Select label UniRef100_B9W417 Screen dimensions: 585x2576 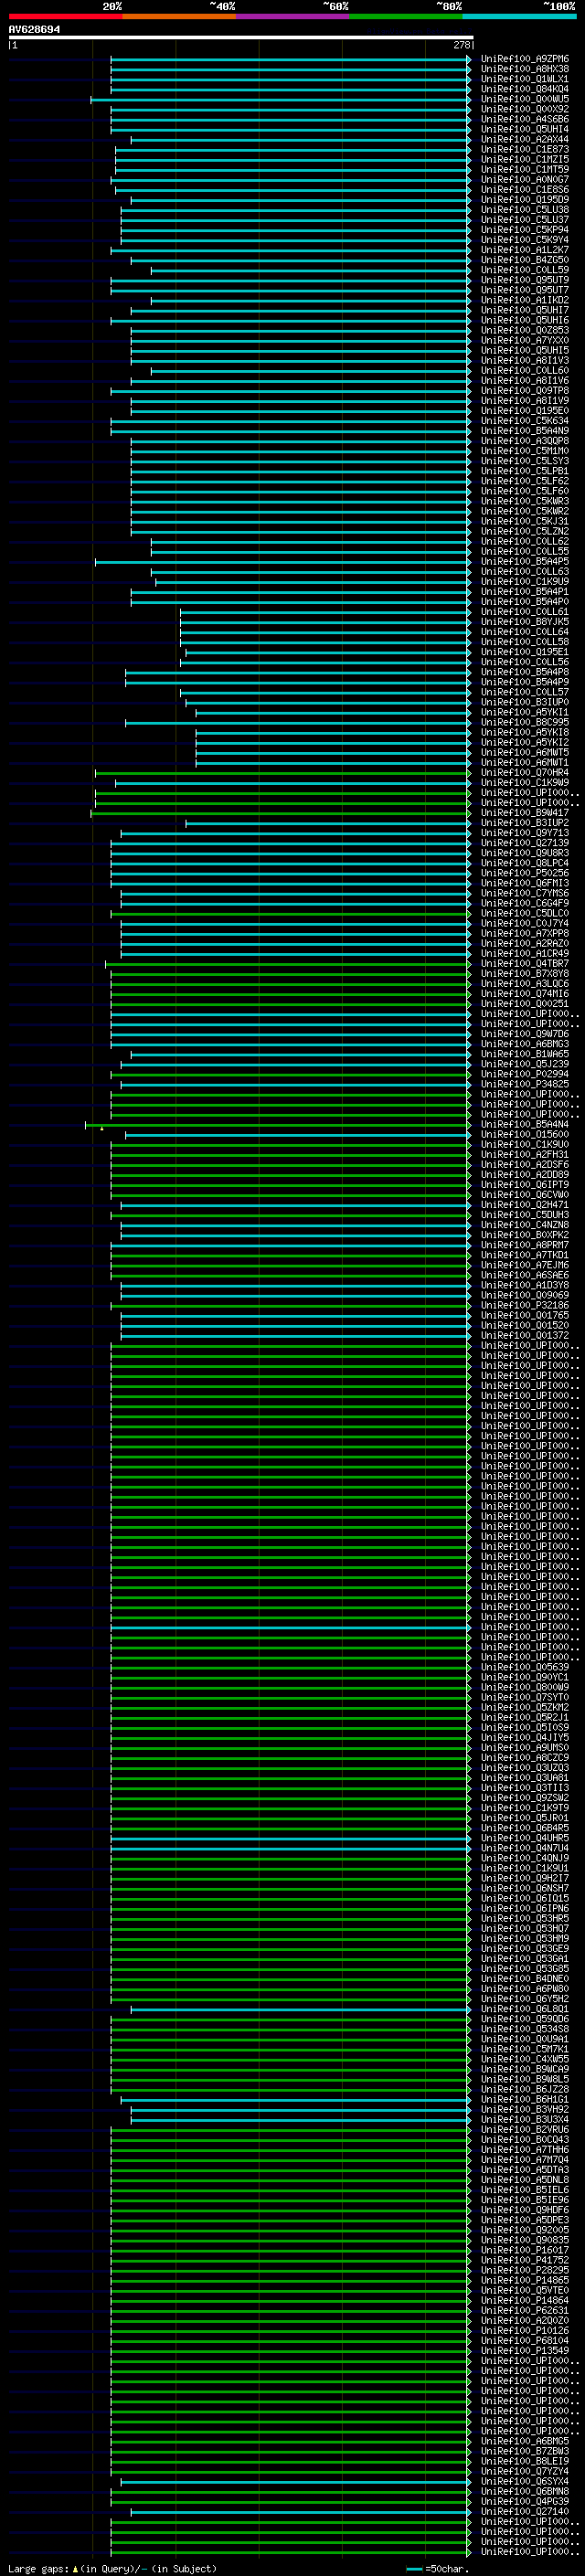point(525,813)
